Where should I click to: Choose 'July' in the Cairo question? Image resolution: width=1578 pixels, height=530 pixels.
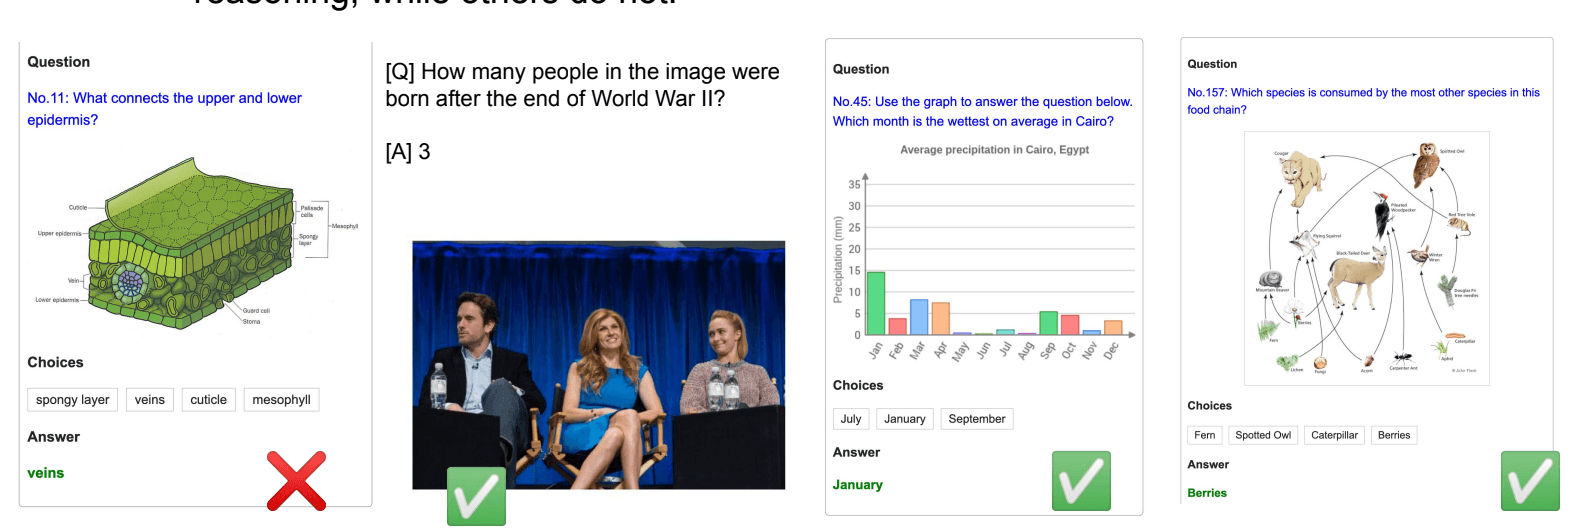pyautogui.click(x=851, y=419)
